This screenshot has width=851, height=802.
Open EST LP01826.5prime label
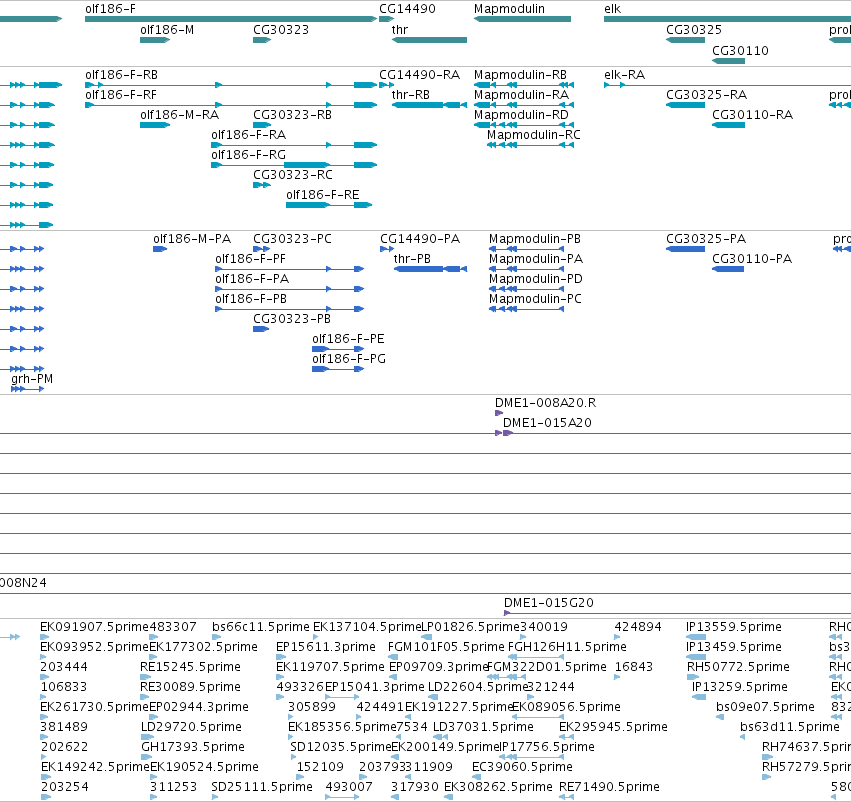tap(471, 627)
